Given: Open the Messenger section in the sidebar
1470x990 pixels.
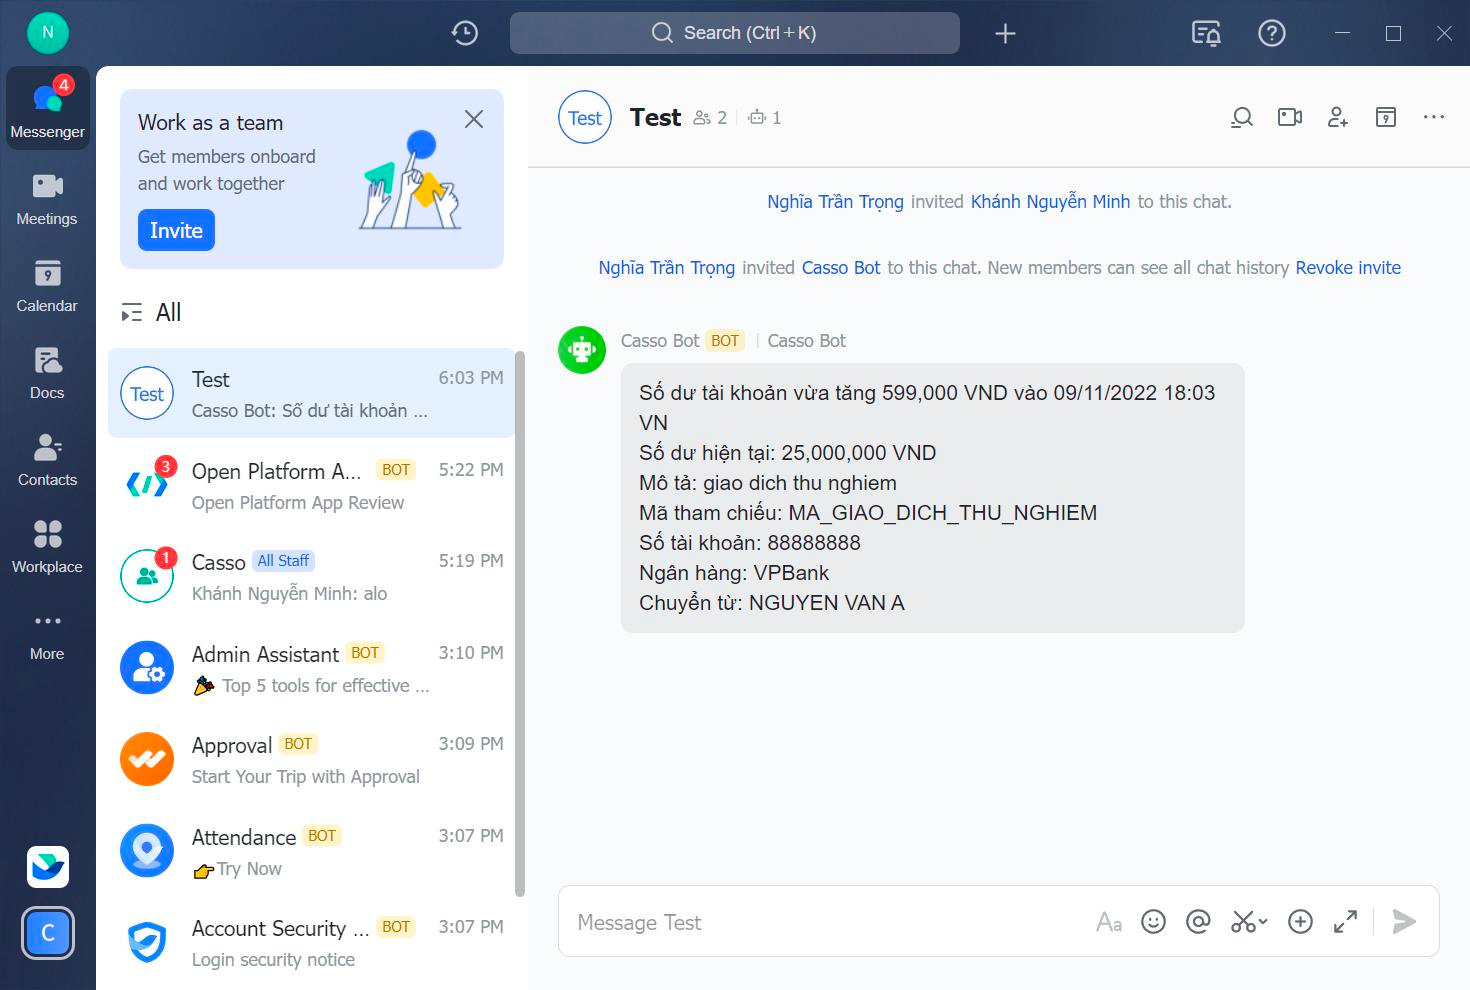Looking at the screenshot, I should 47,109.
